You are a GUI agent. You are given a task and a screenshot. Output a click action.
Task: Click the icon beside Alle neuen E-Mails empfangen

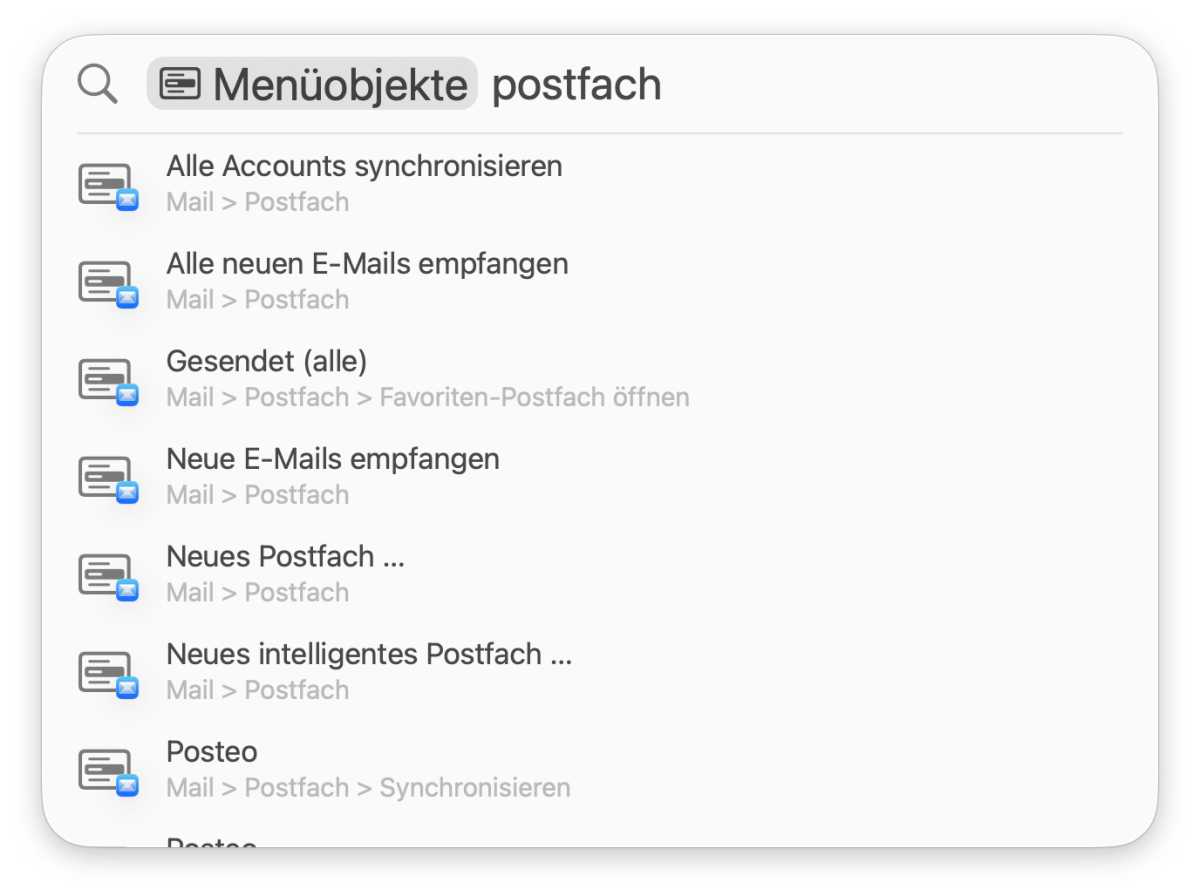108,279
